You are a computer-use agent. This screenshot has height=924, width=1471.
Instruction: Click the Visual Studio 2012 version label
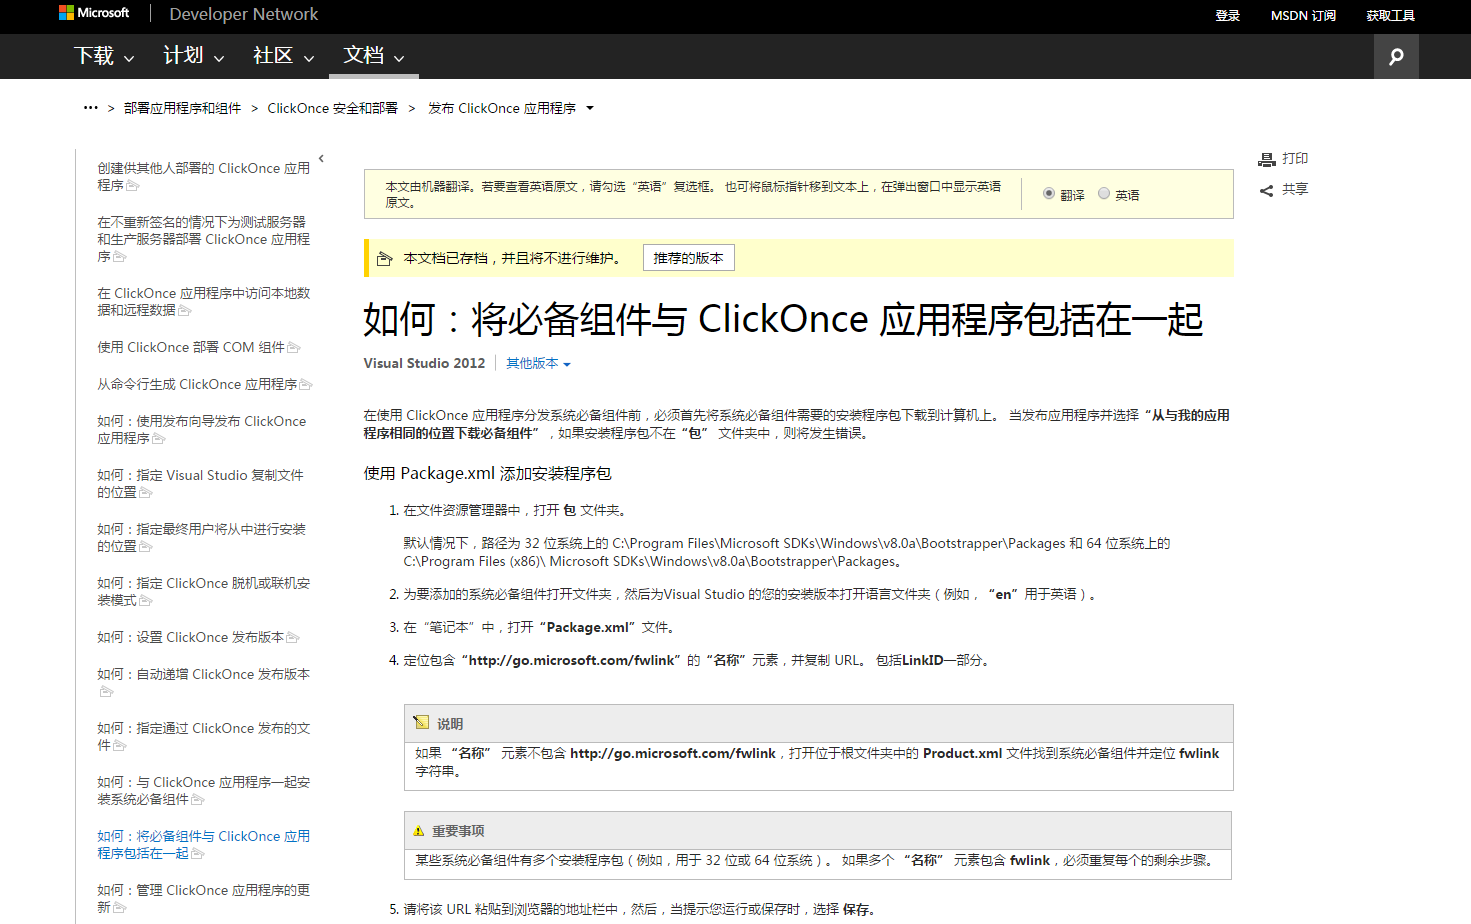[x=424, y=364]
